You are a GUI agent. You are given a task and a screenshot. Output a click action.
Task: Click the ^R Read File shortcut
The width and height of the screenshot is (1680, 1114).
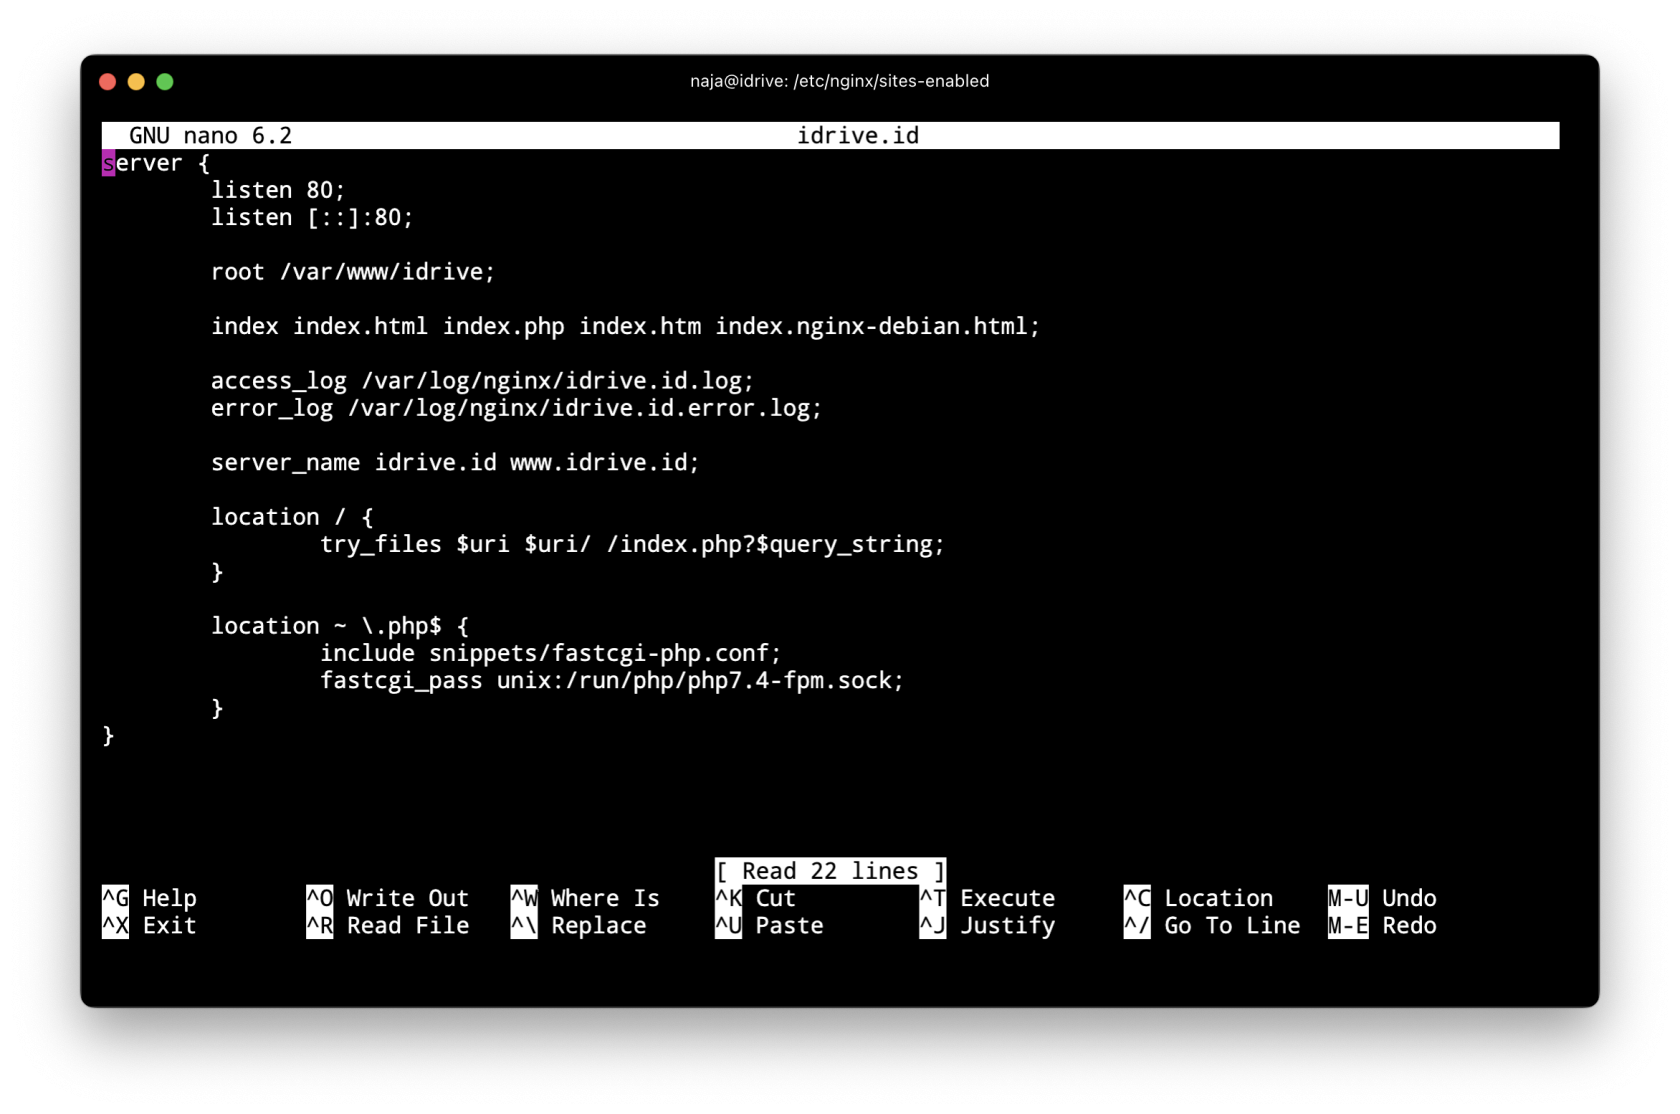(387, 925)
